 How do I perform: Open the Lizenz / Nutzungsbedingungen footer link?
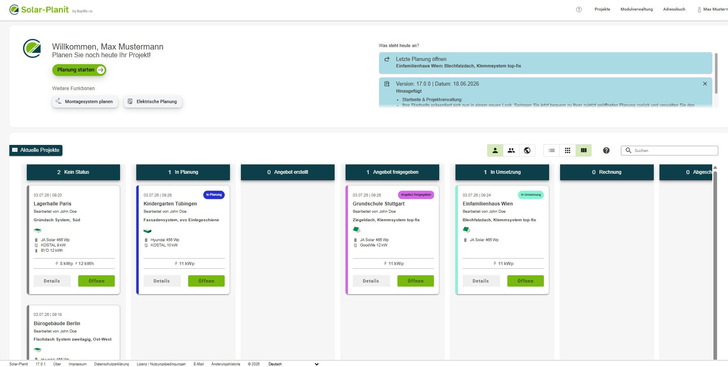point(161,364)
